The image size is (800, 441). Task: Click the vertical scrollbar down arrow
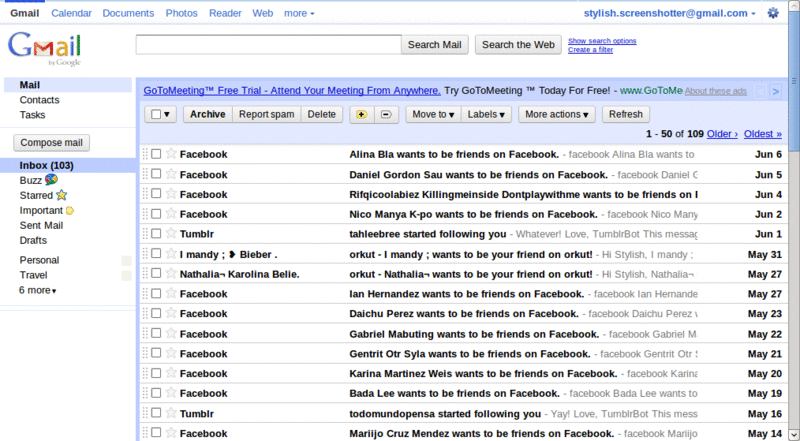(793, 434)
